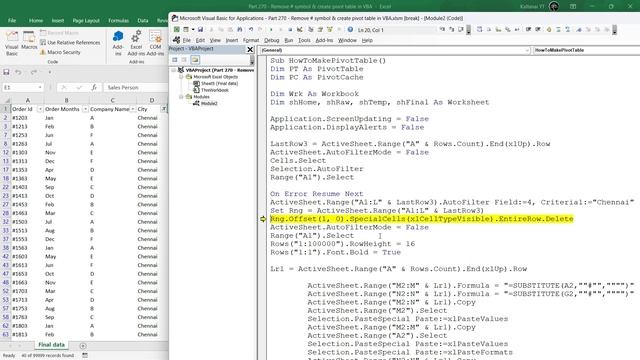The height and width of the screenshot is (360, 640).
Task: Open the Properties Window toolbar icon
Action: 320,30
